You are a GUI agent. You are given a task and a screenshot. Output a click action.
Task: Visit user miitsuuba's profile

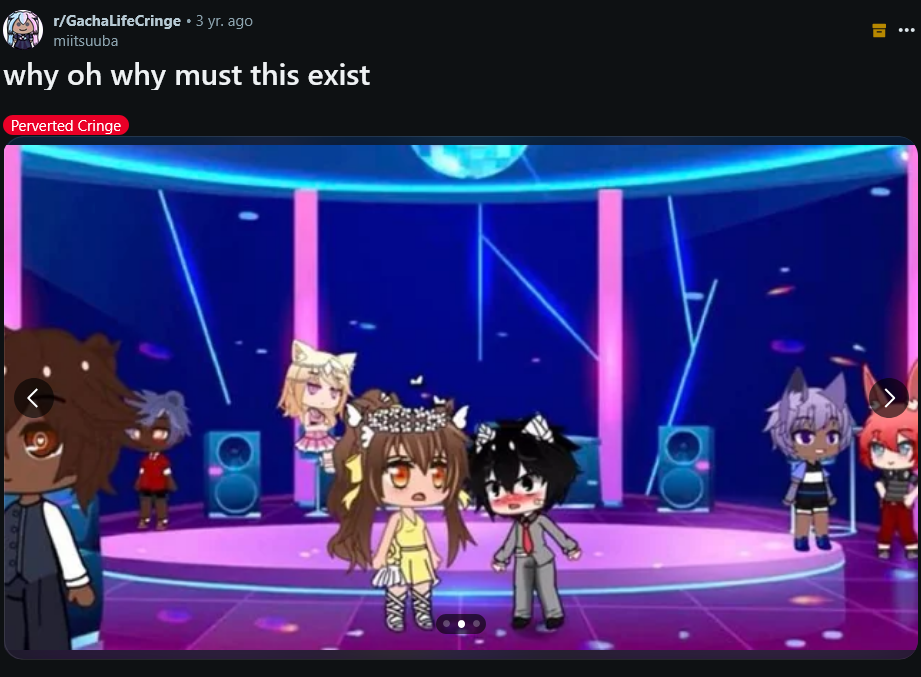pyautogui.click(x=86, y=41)
